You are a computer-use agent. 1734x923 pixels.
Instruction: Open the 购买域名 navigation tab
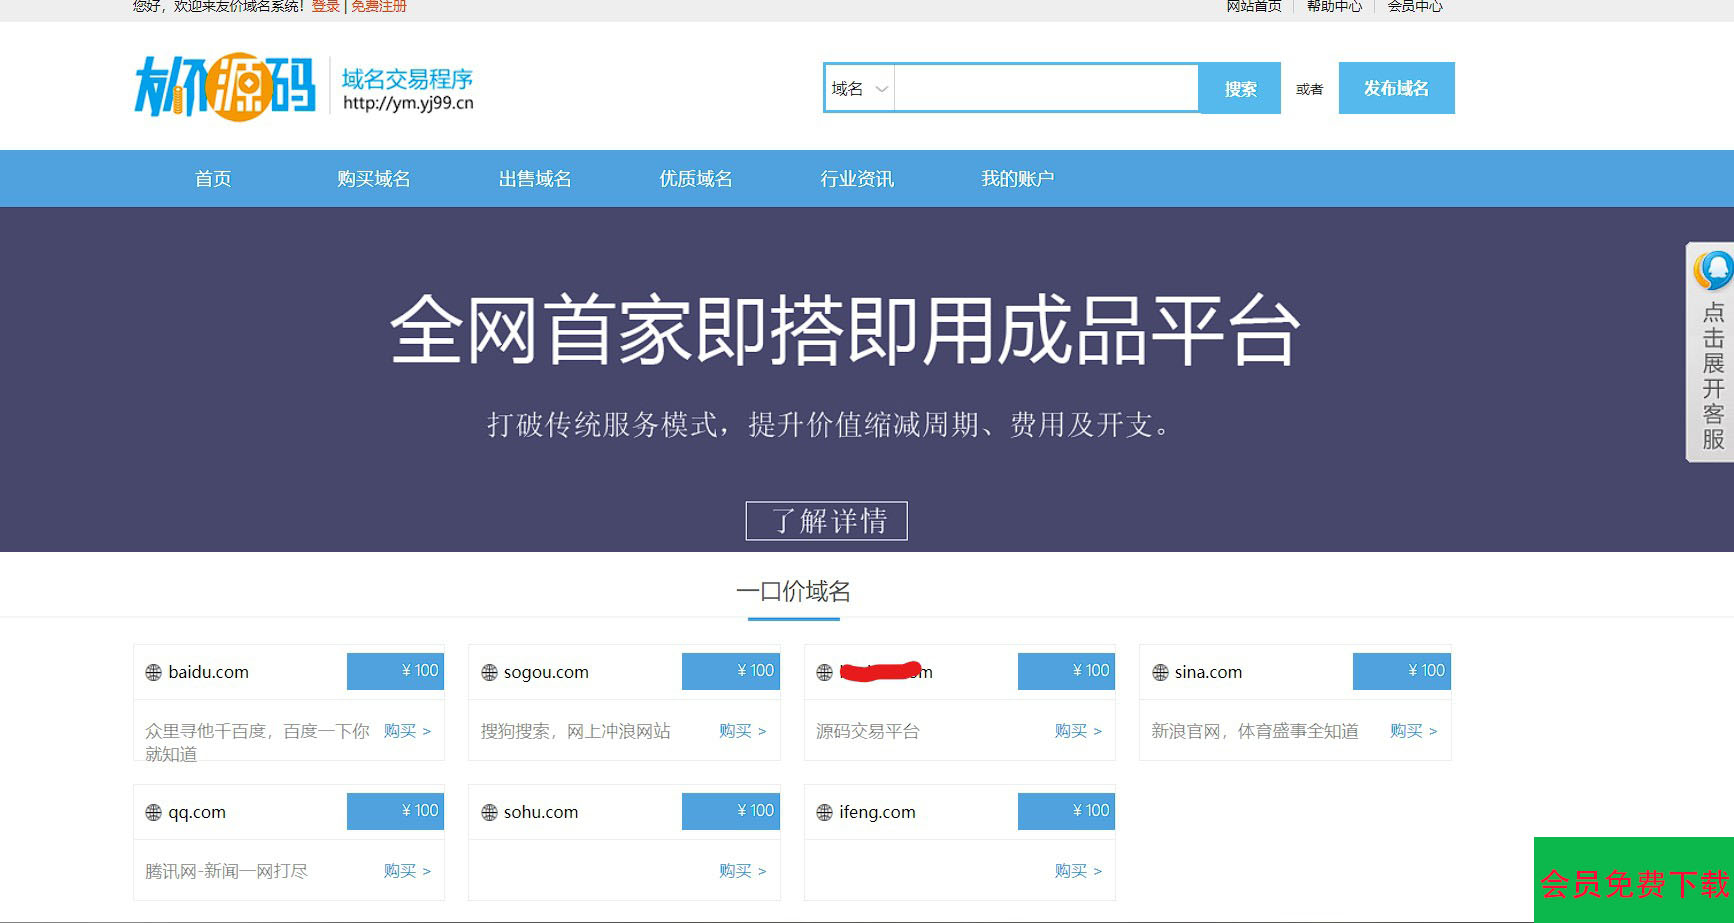(373, 179)
